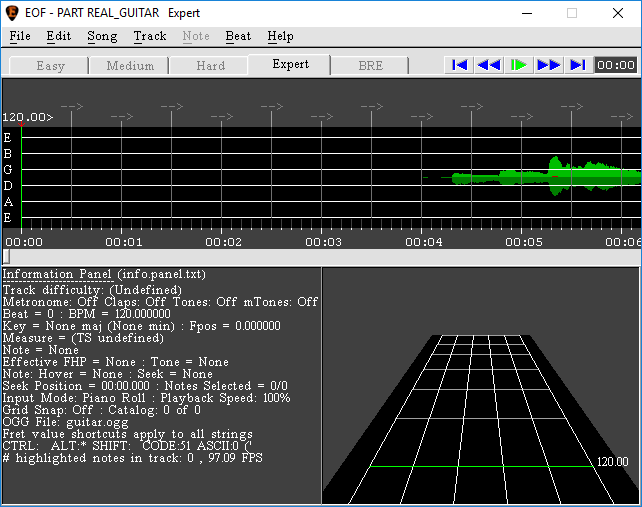Open the Edit menu
Image resolution: width=642 pixels, height=507 pixels.
59,36
